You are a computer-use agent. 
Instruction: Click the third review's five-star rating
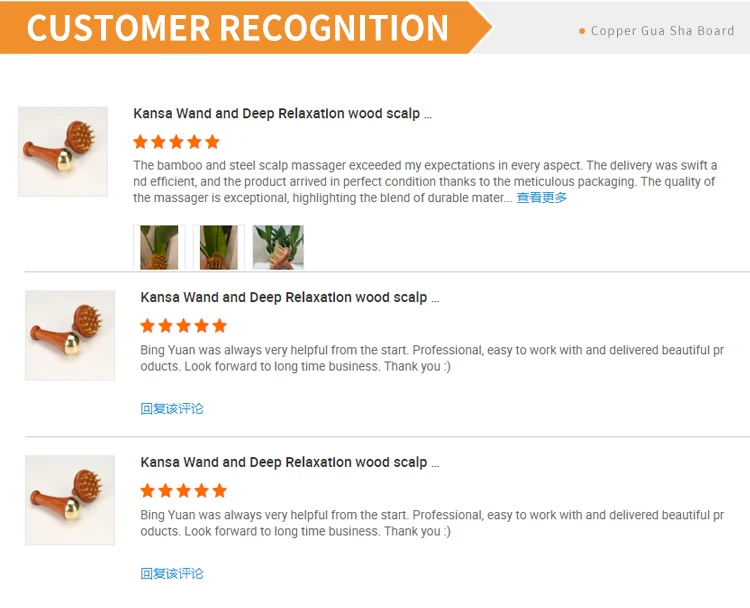pos(183,490)
